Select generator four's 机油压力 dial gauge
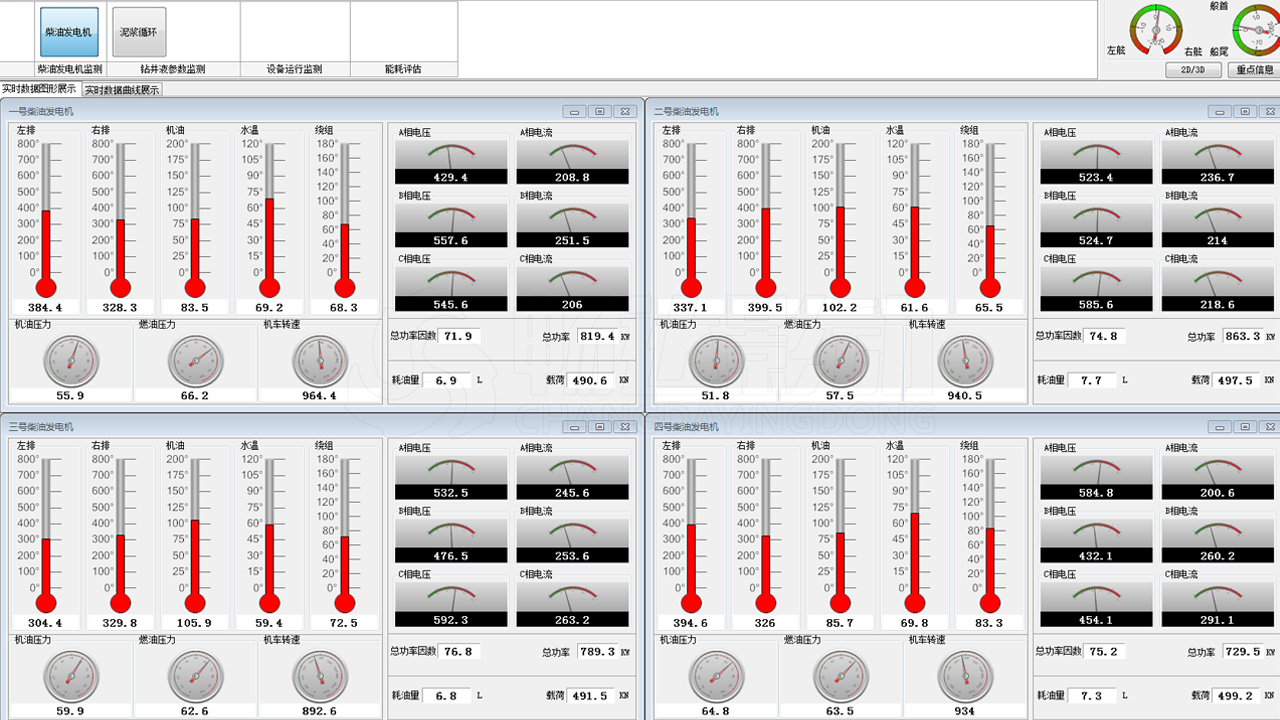 click(x=716, y=677)
